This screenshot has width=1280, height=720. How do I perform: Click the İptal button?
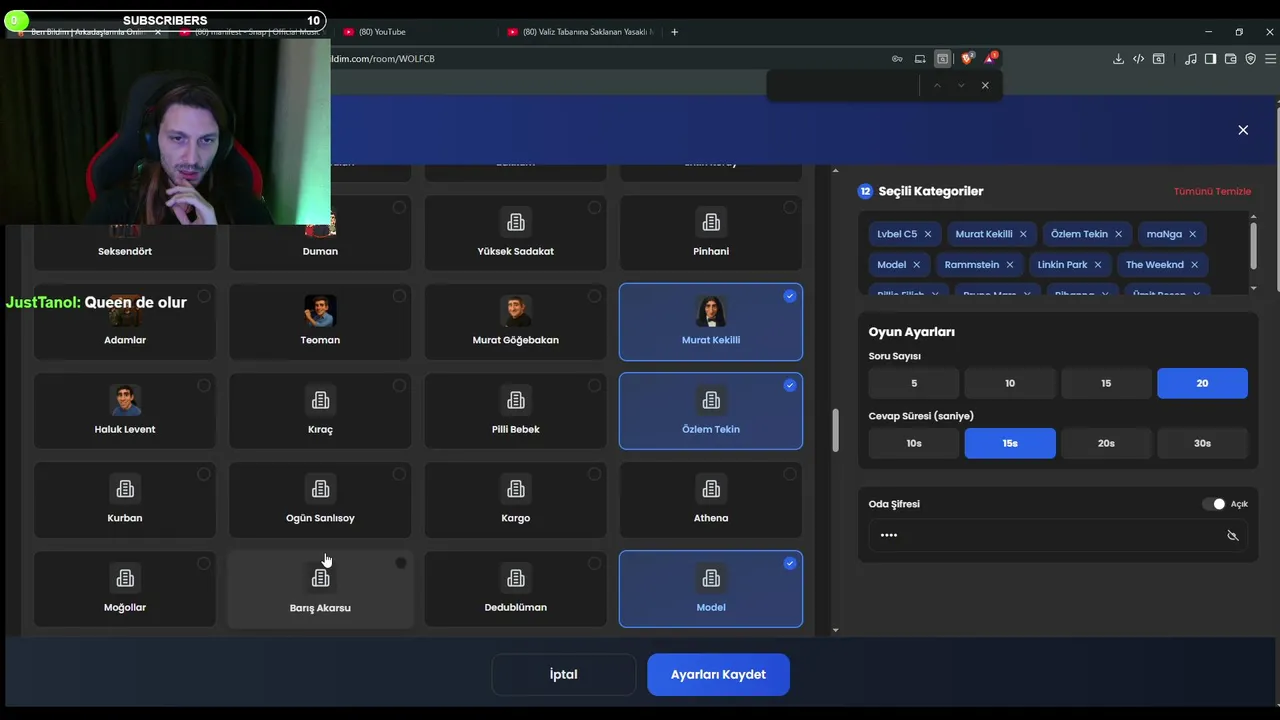tap(563, 674)
